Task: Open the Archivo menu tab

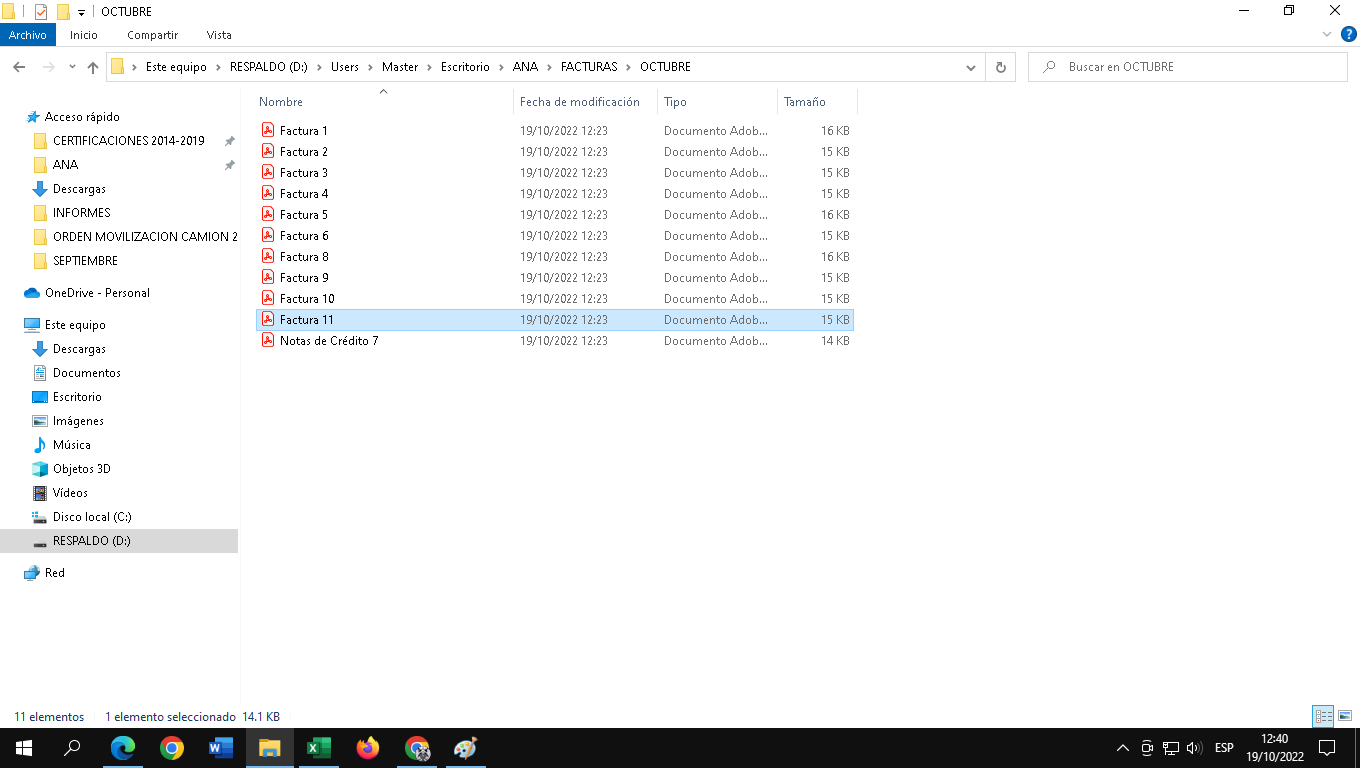Action: 28,35
